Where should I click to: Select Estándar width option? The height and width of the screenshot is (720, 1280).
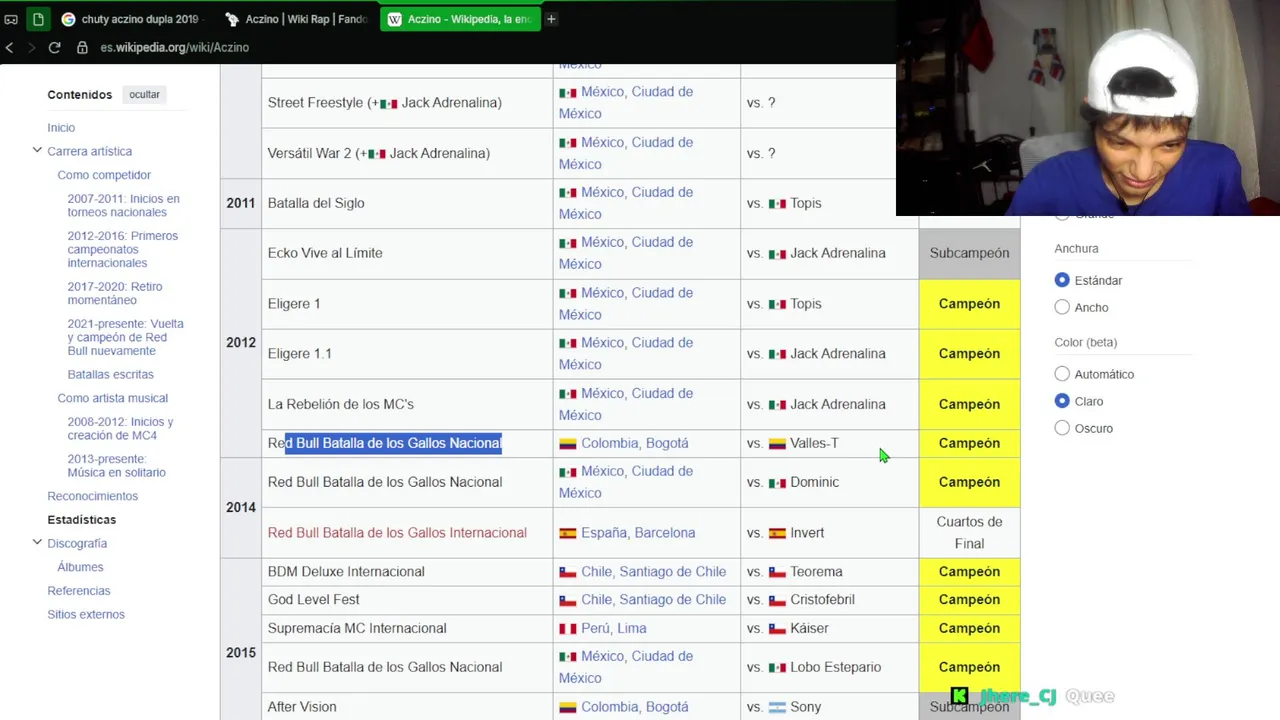[x=1062, y=280]
